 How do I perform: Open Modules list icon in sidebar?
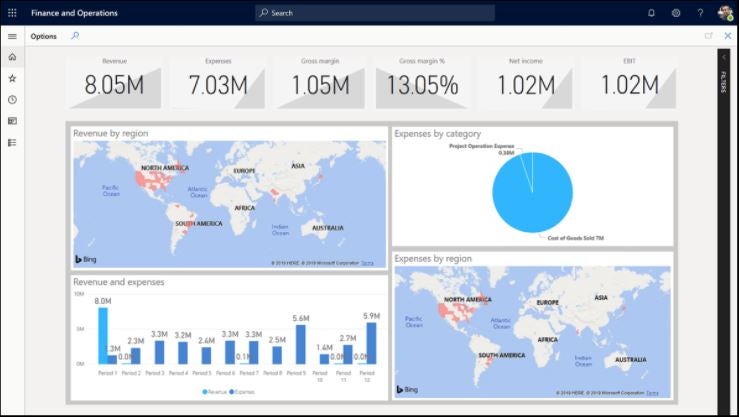click(x=12, y=142)
